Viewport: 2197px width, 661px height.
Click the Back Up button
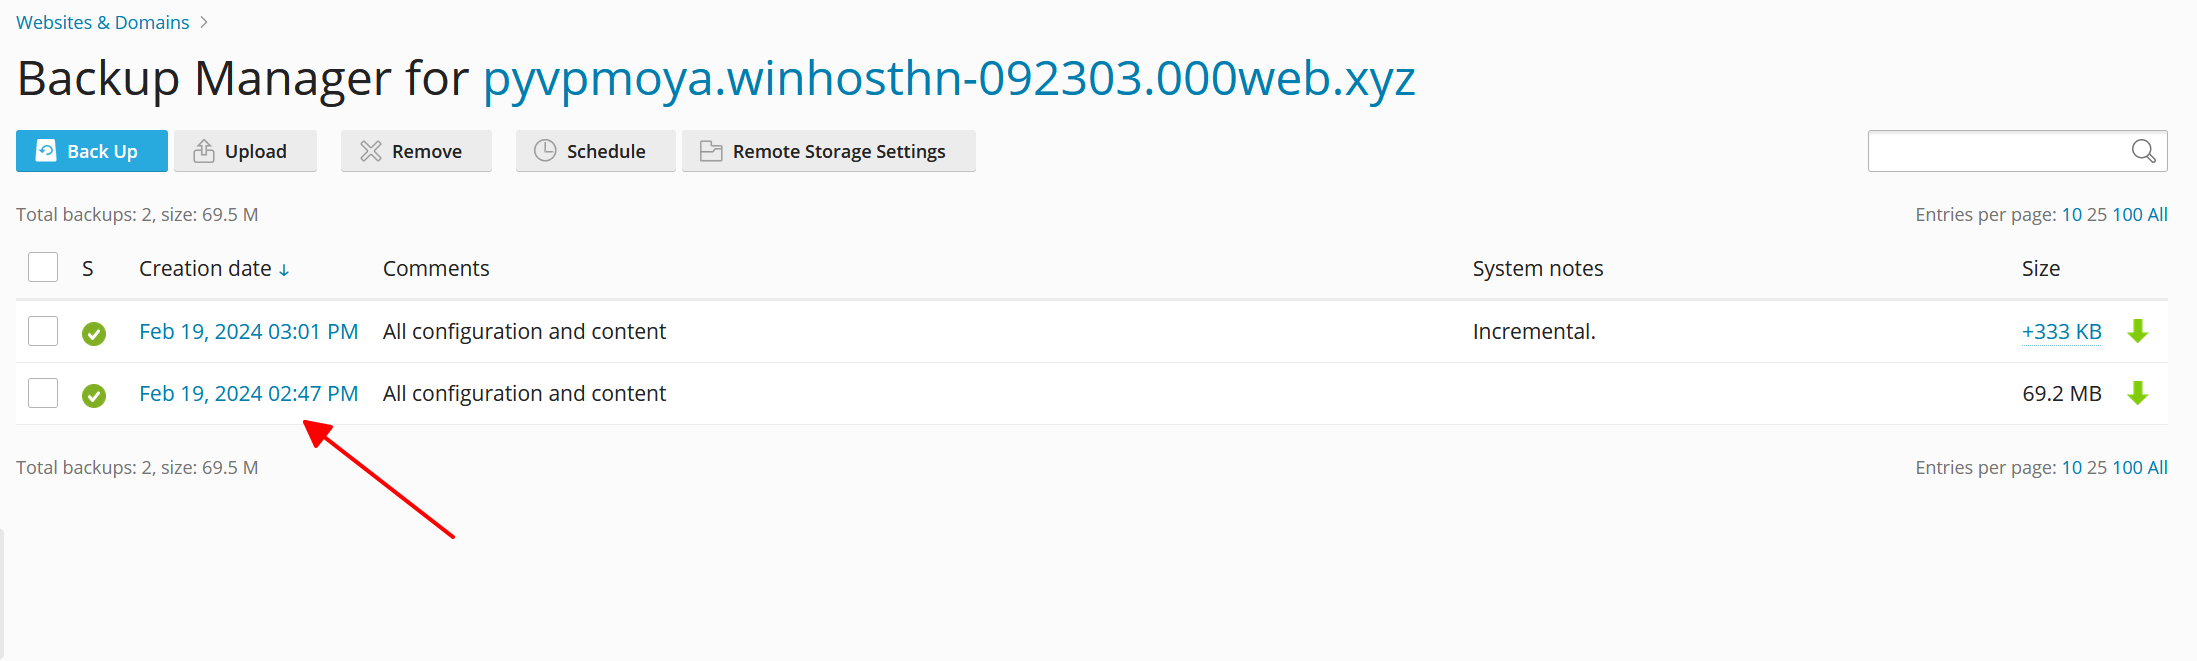coord(92,151)
